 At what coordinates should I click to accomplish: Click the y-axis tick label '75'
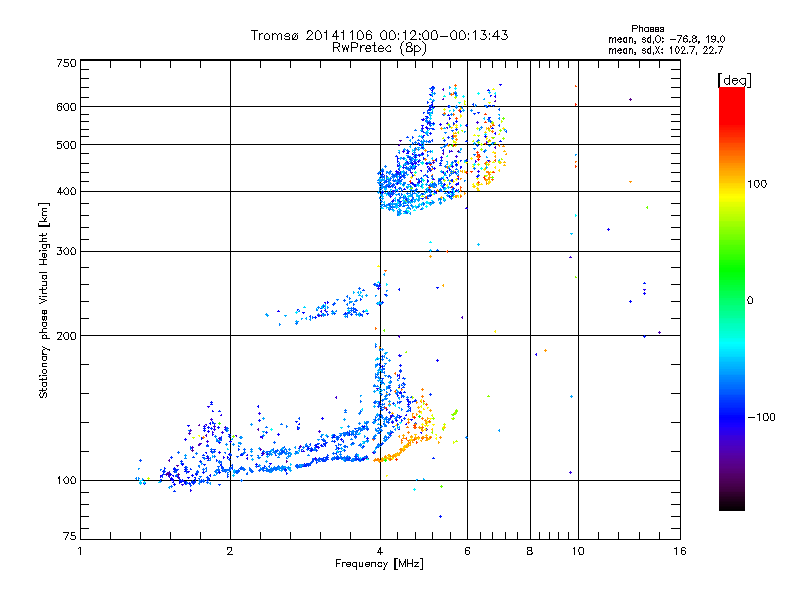(70, 536)
